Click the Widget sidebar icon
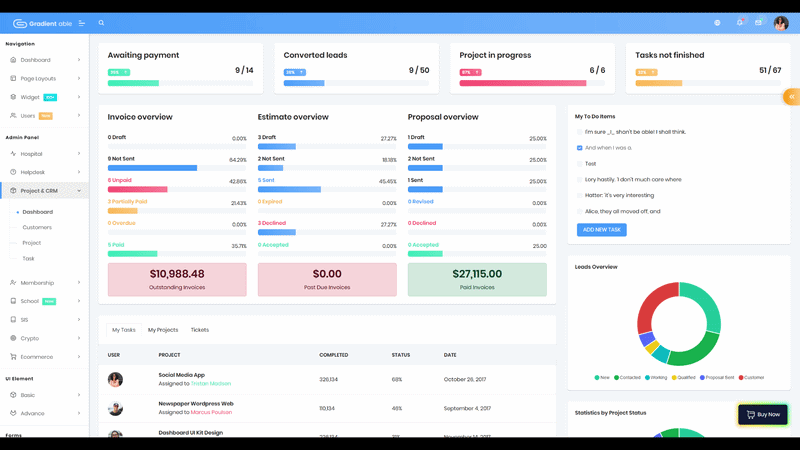This screenshot has height=450, width=800. pos(13,97)
